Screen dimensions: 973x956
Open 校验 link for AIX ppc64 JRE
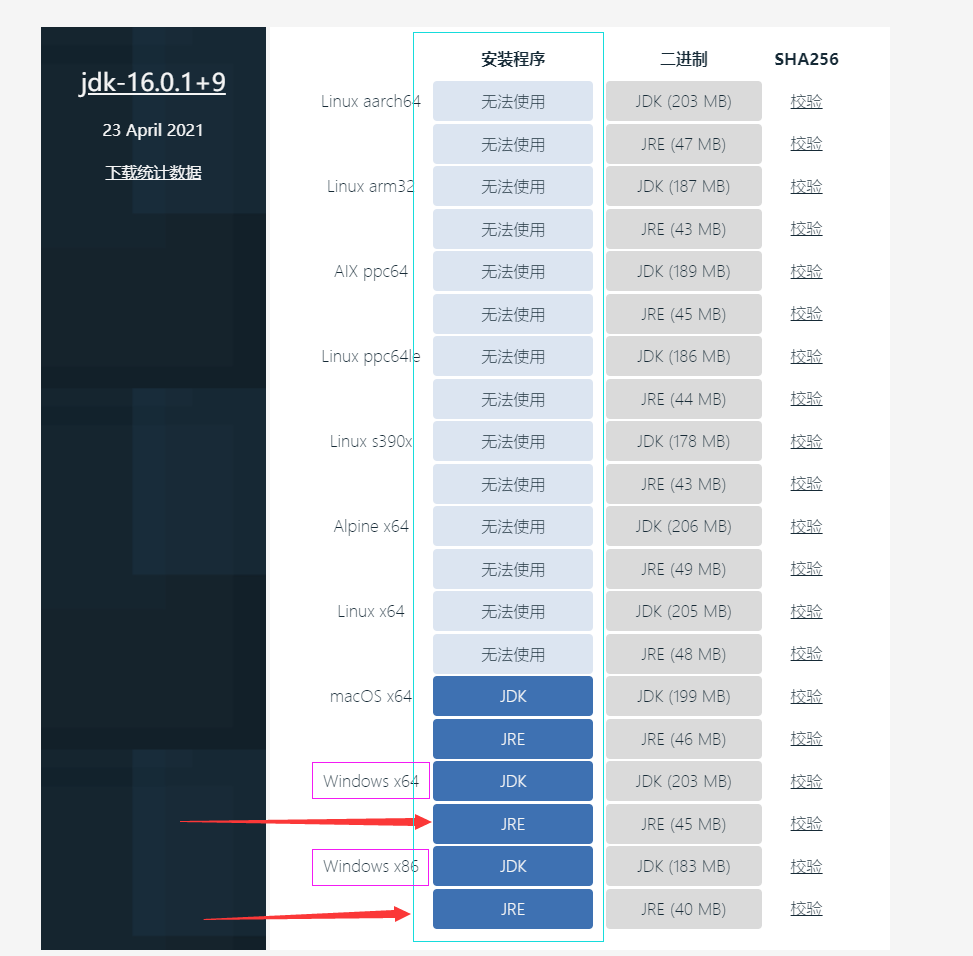pos(806,314)
